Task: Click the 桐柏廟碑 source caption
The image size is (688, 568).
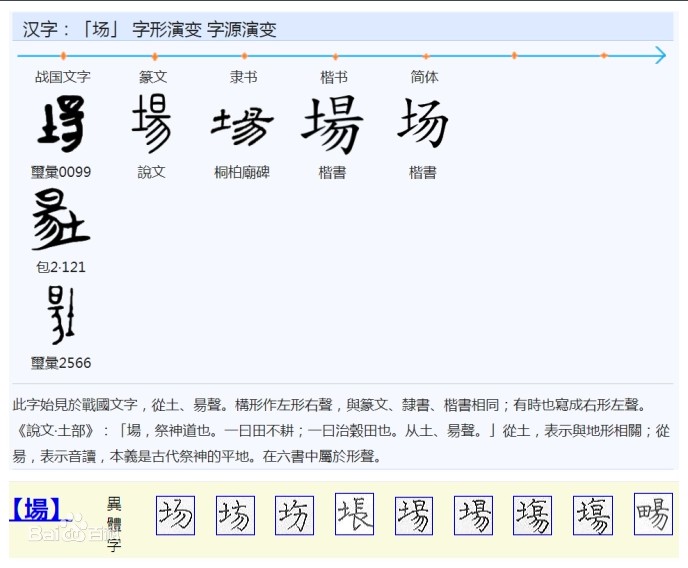Action: click(242, 172)
